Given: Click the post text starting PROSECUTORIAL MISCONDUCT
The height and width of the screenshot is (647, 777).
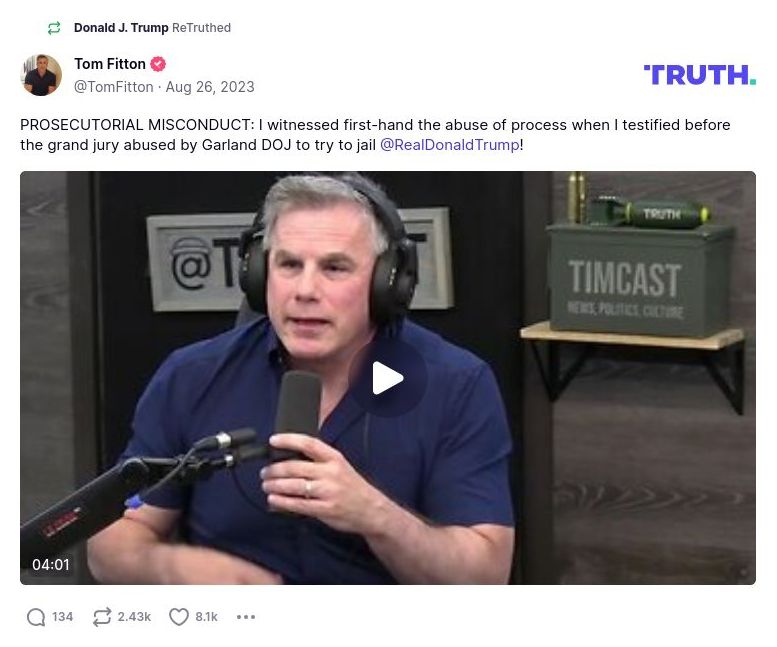Looking at the screenshot, I should click(375, 135).
